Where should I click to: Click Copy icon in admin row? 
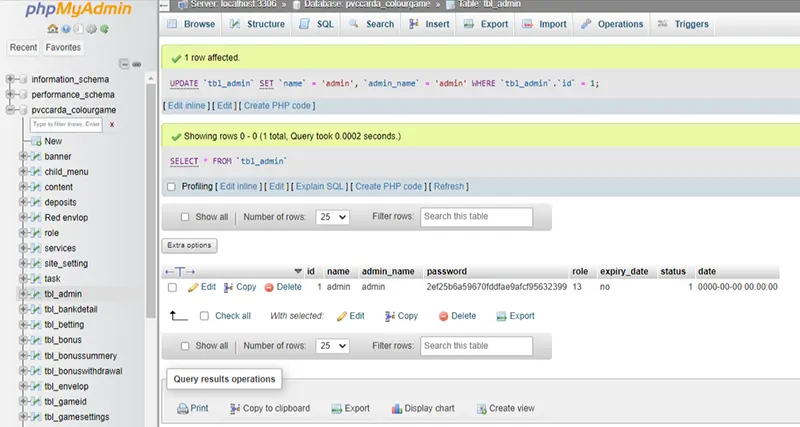click(229, 287)
